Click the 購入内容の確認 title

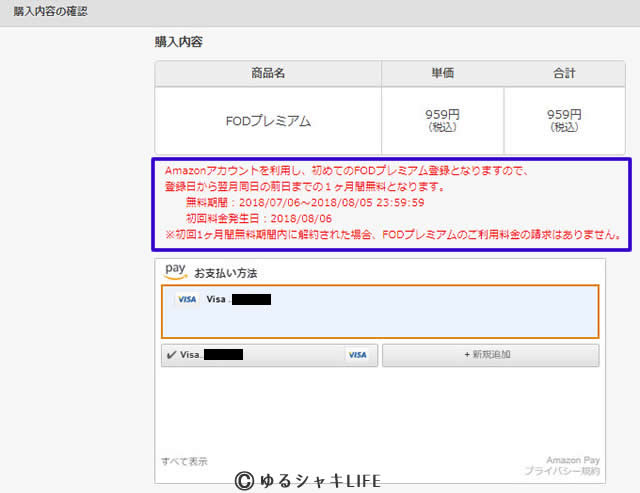[51, 11]
